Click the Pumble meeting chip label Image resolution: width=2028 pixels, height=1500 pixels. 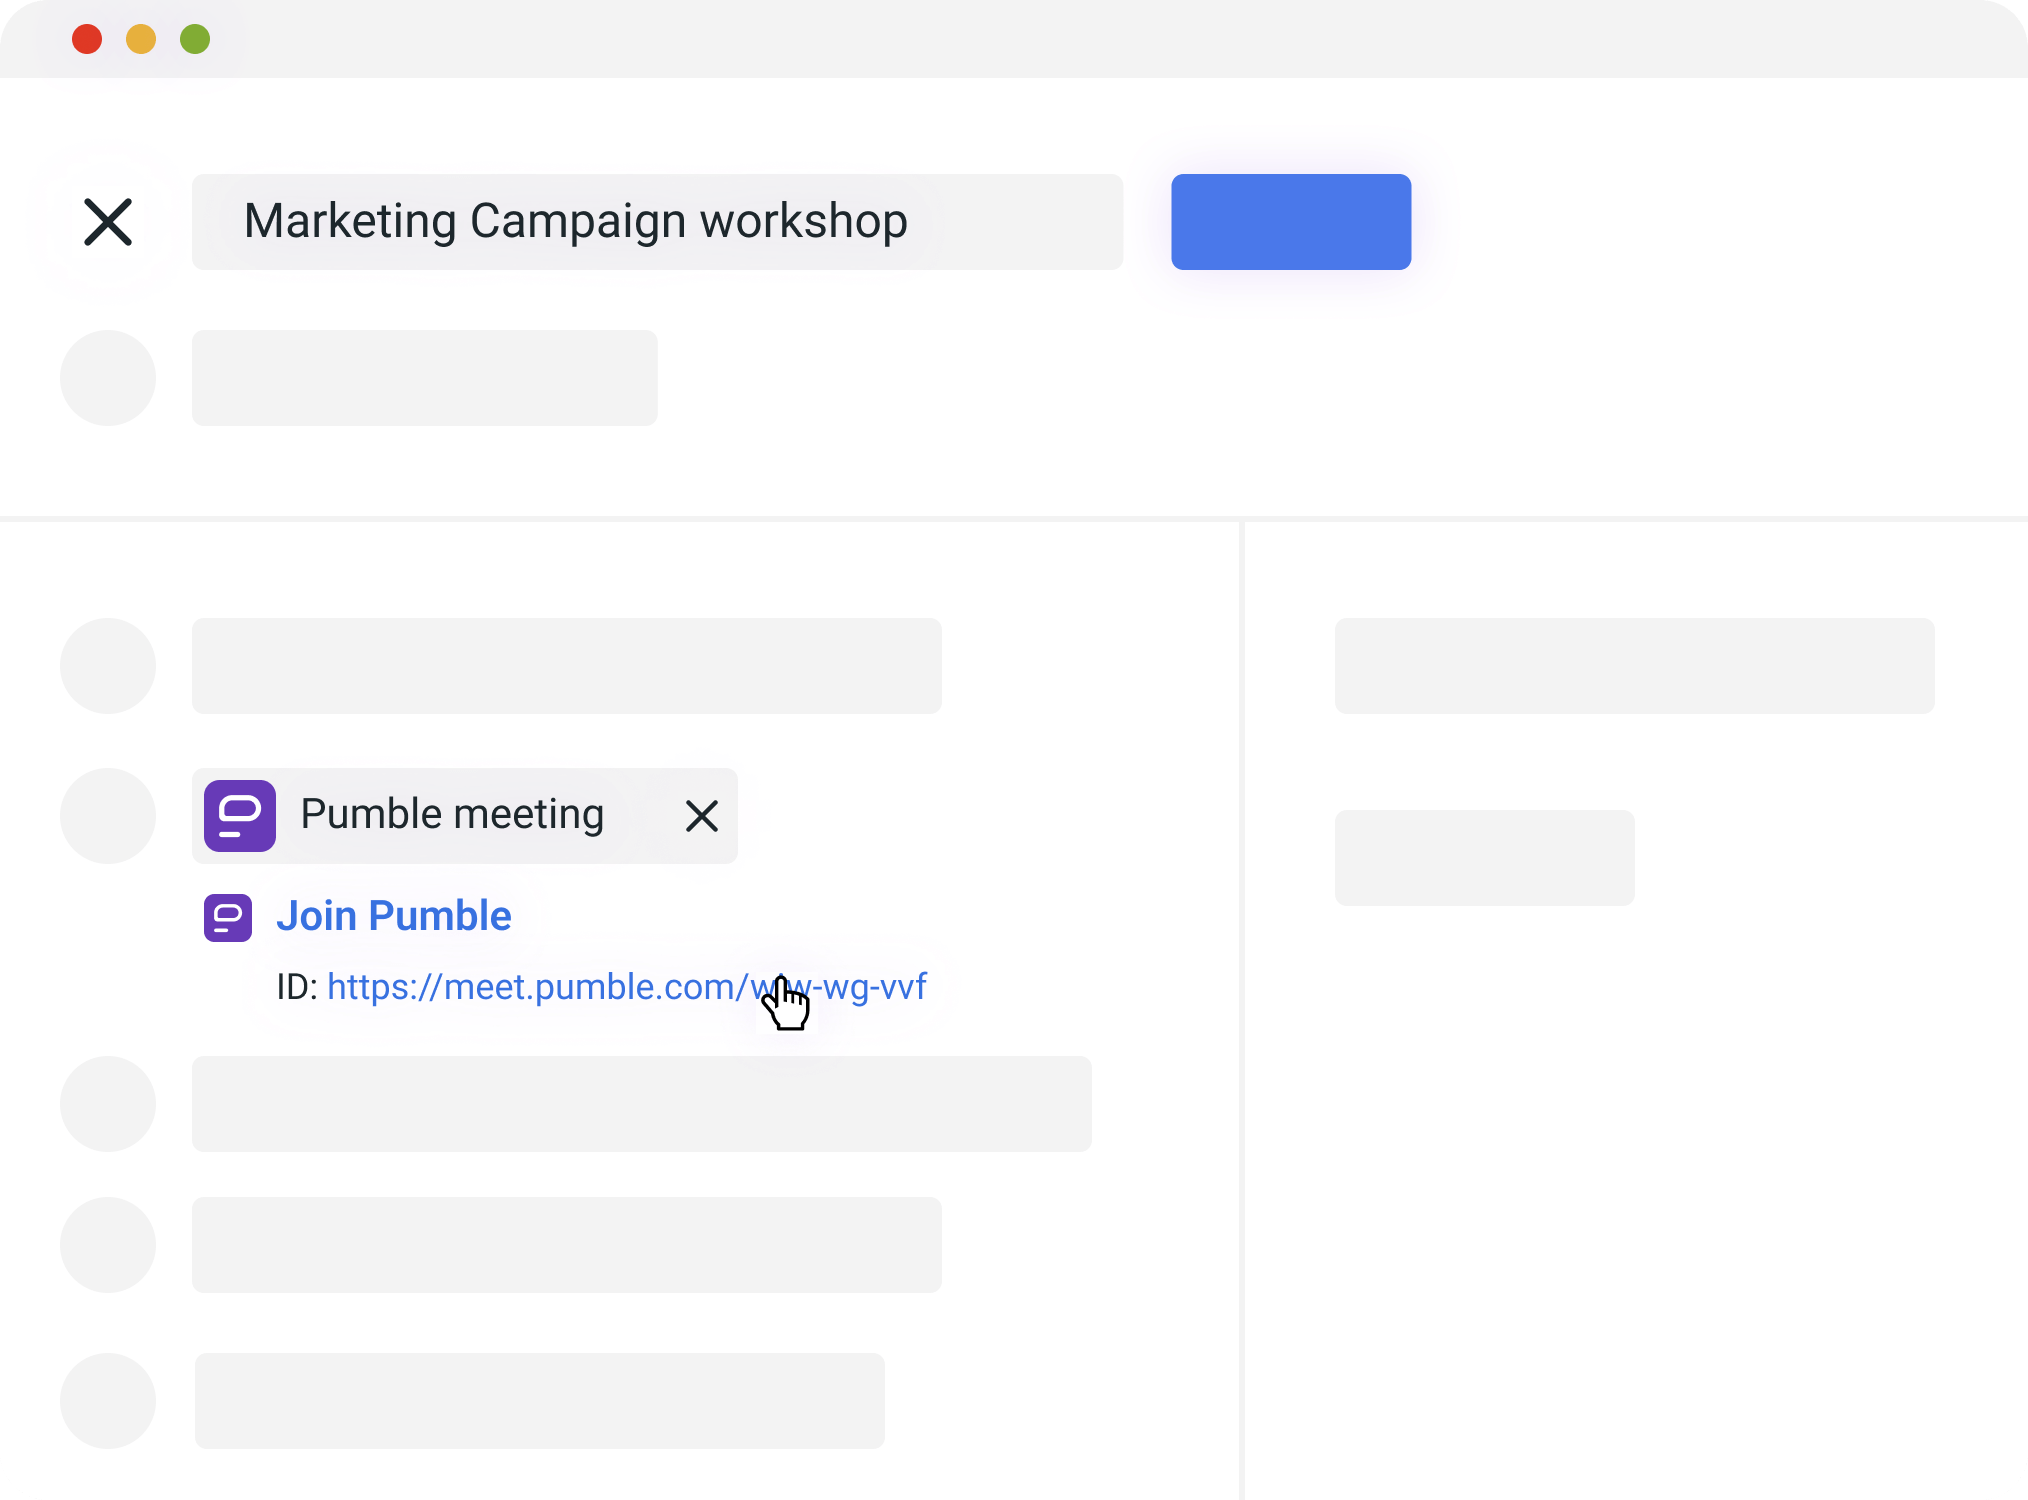point(452,816)
